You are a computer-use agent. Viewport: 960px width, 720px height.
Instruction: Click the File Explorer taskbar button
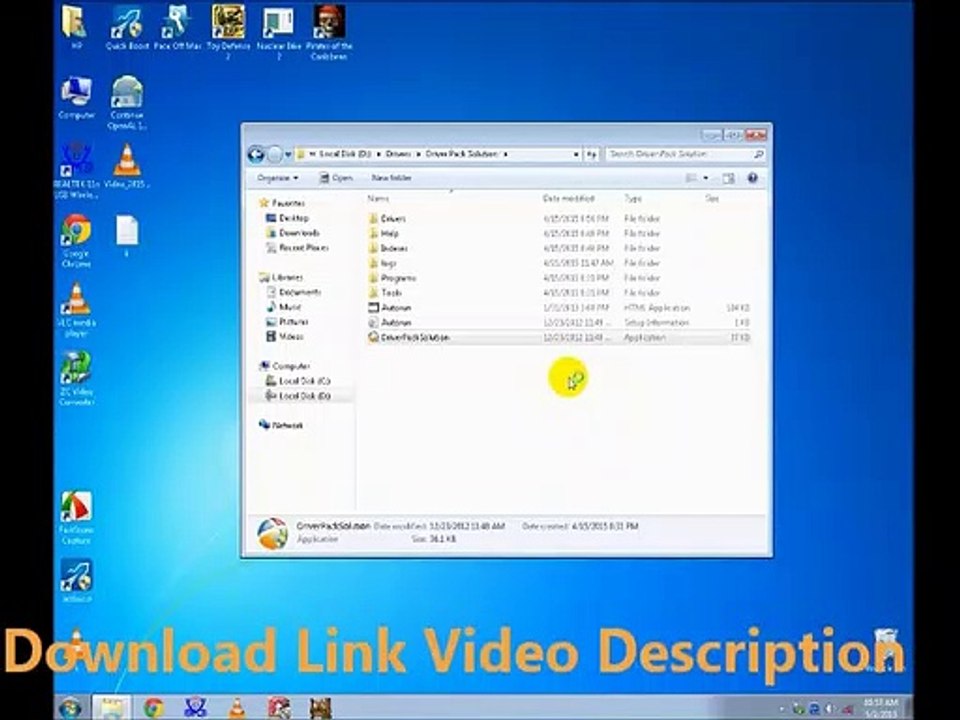(111, 708)
